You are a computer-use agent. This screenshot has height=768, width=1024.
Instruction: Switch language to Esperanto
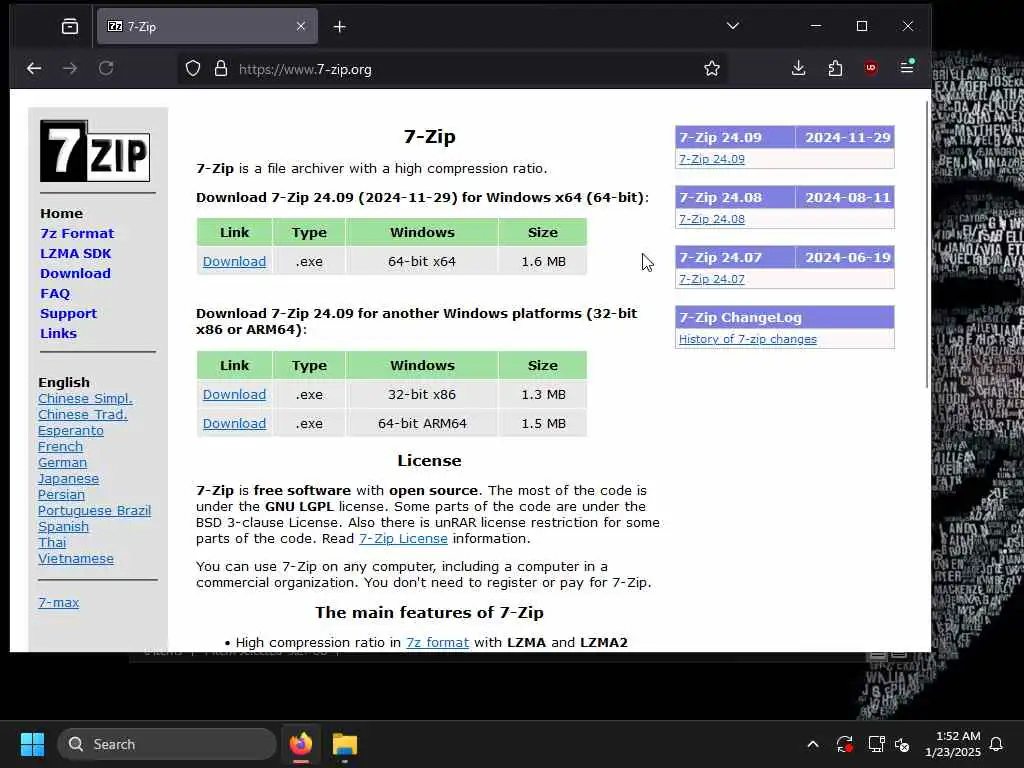(x=71, y=430)
